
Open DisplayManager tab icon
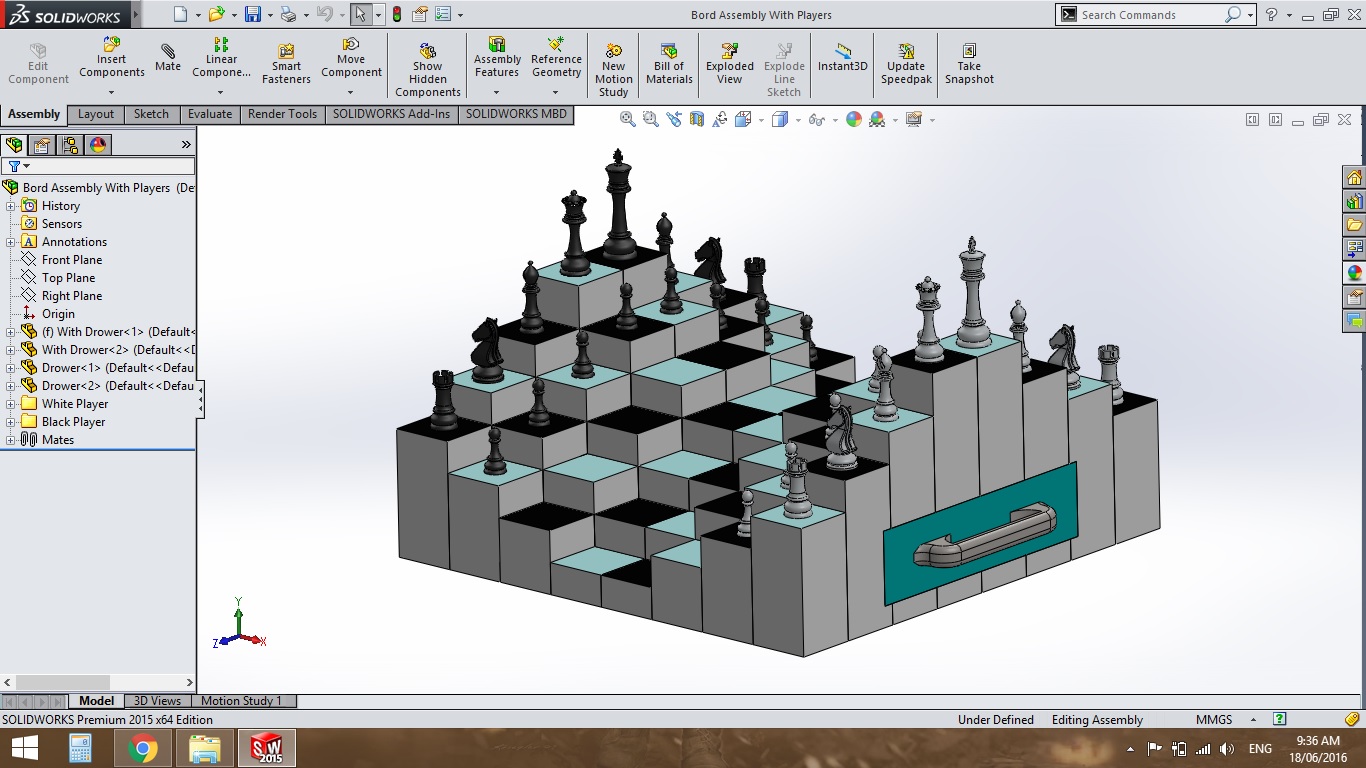click(x=97, y=145)
